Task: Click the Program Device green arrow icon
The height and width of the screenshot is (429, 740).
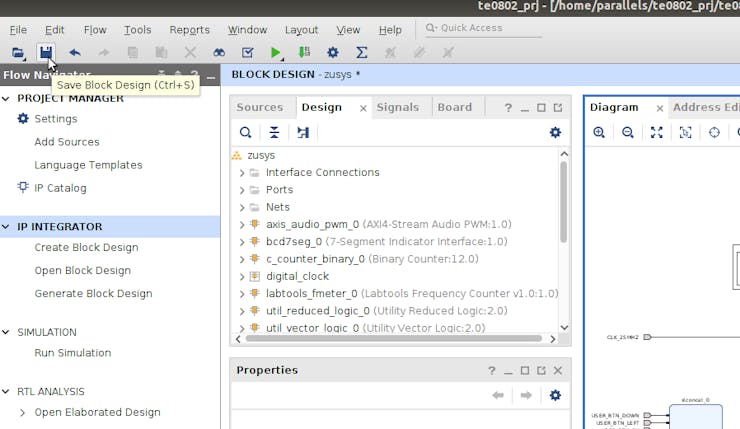Action: pyautogui.click(x=304, y=52)
